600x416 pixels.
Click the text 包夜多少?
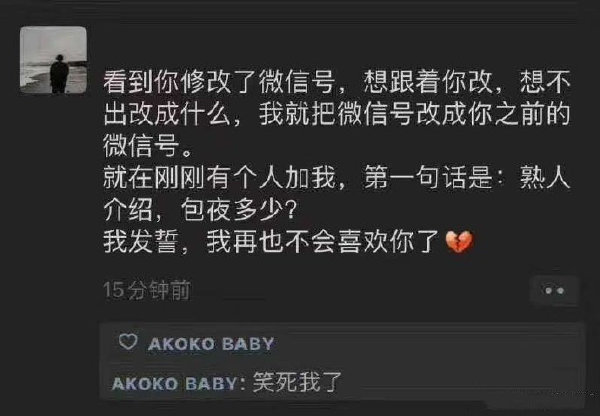pos(238,210)
